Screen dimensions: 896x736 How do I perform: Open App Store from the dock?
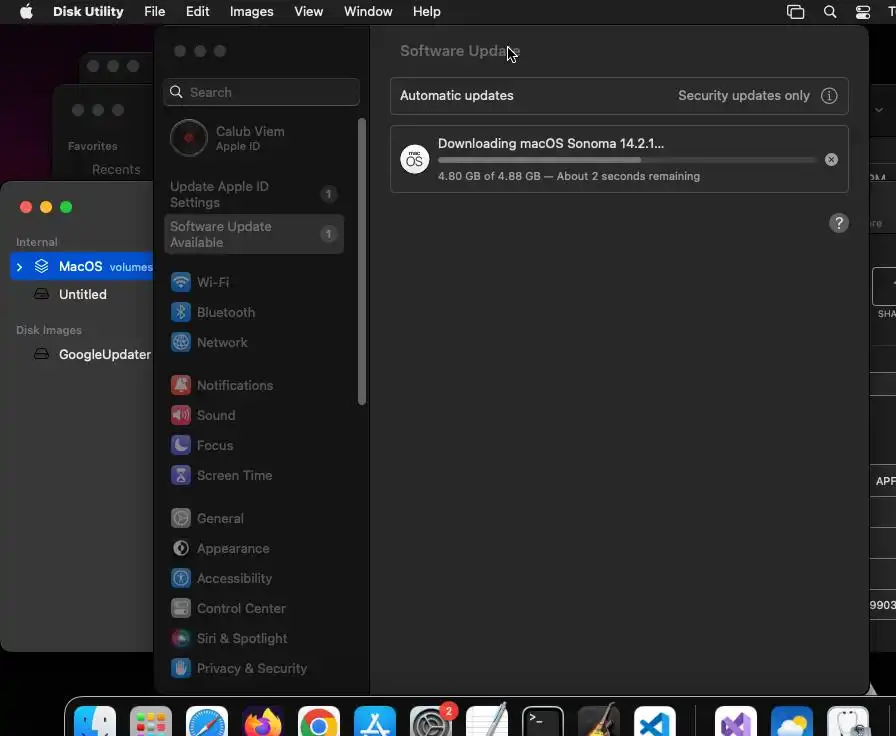(375, 721)
